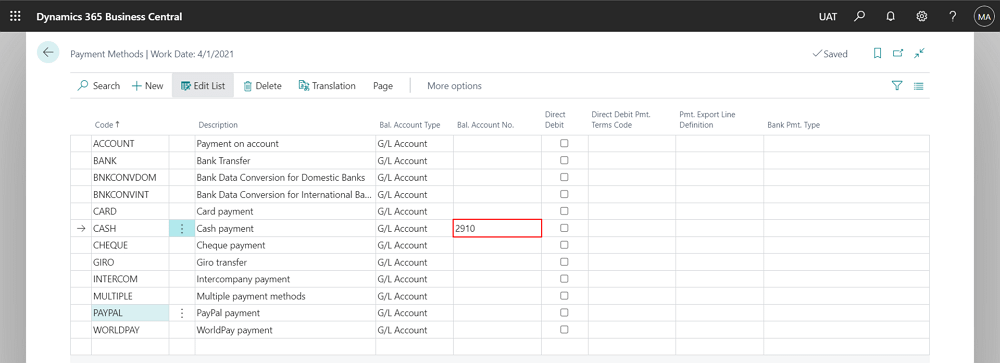Expand More options in the action bar
This screenshot has width=1000, height=363.
point(454,85)
